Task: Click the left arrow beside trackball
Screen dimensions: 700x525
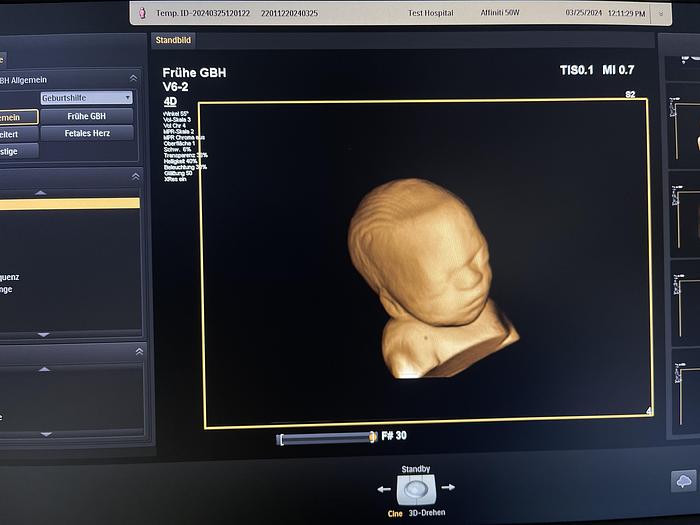Action: point(384,489)
